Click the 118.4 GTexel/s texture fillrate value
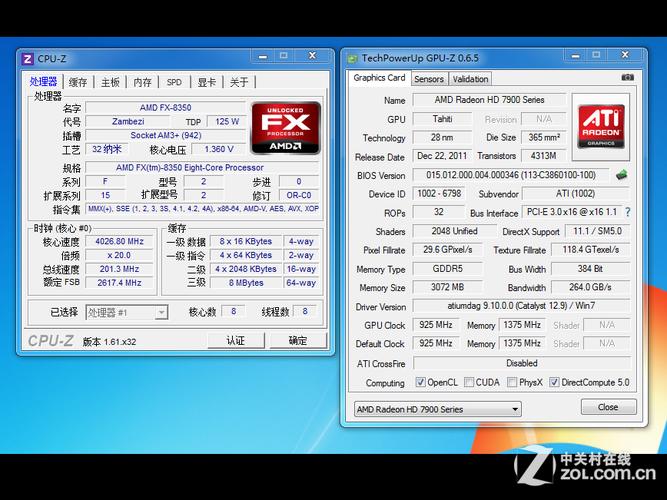Viewport: 667px width, 500px height. coord(590,250)
